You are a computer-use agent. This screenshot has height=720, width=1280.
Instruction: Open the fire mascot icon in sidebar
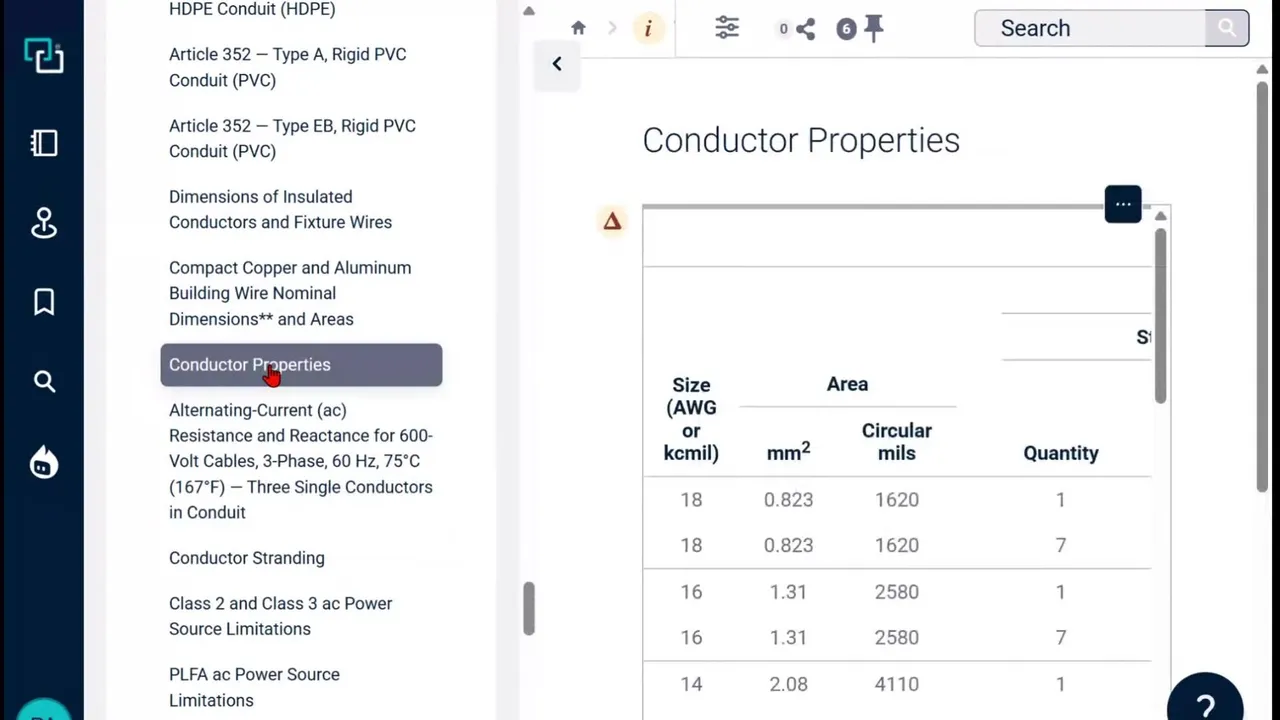44,462
